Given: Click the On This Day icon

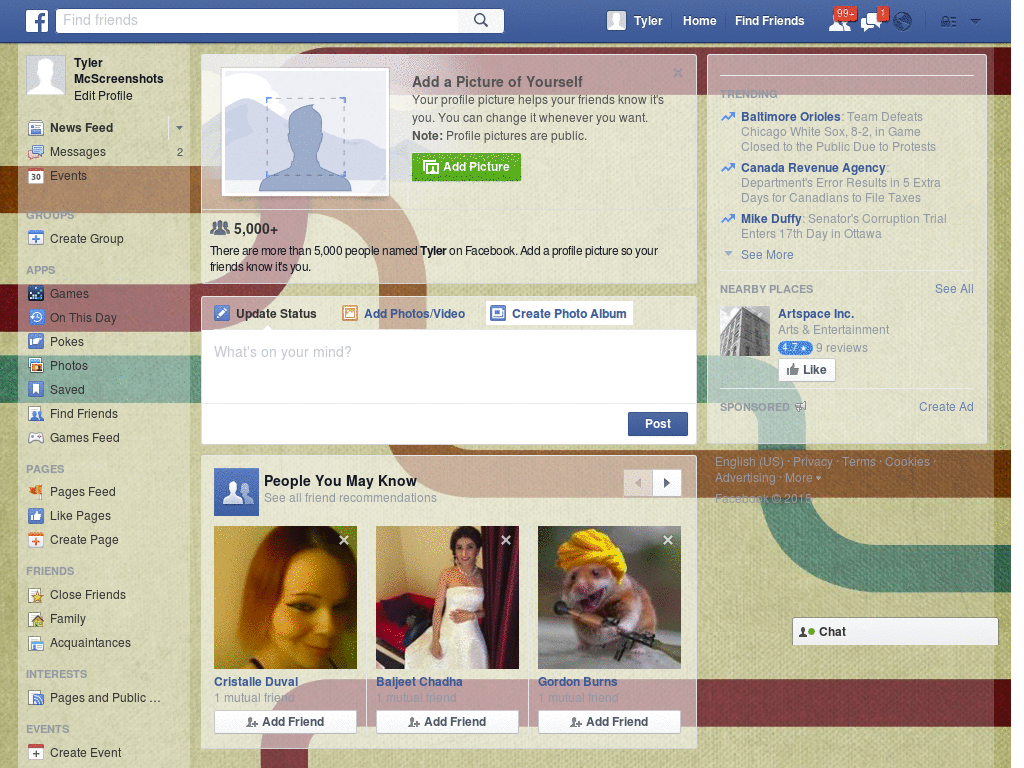Looking at the screenshot, I should point(36,318).
